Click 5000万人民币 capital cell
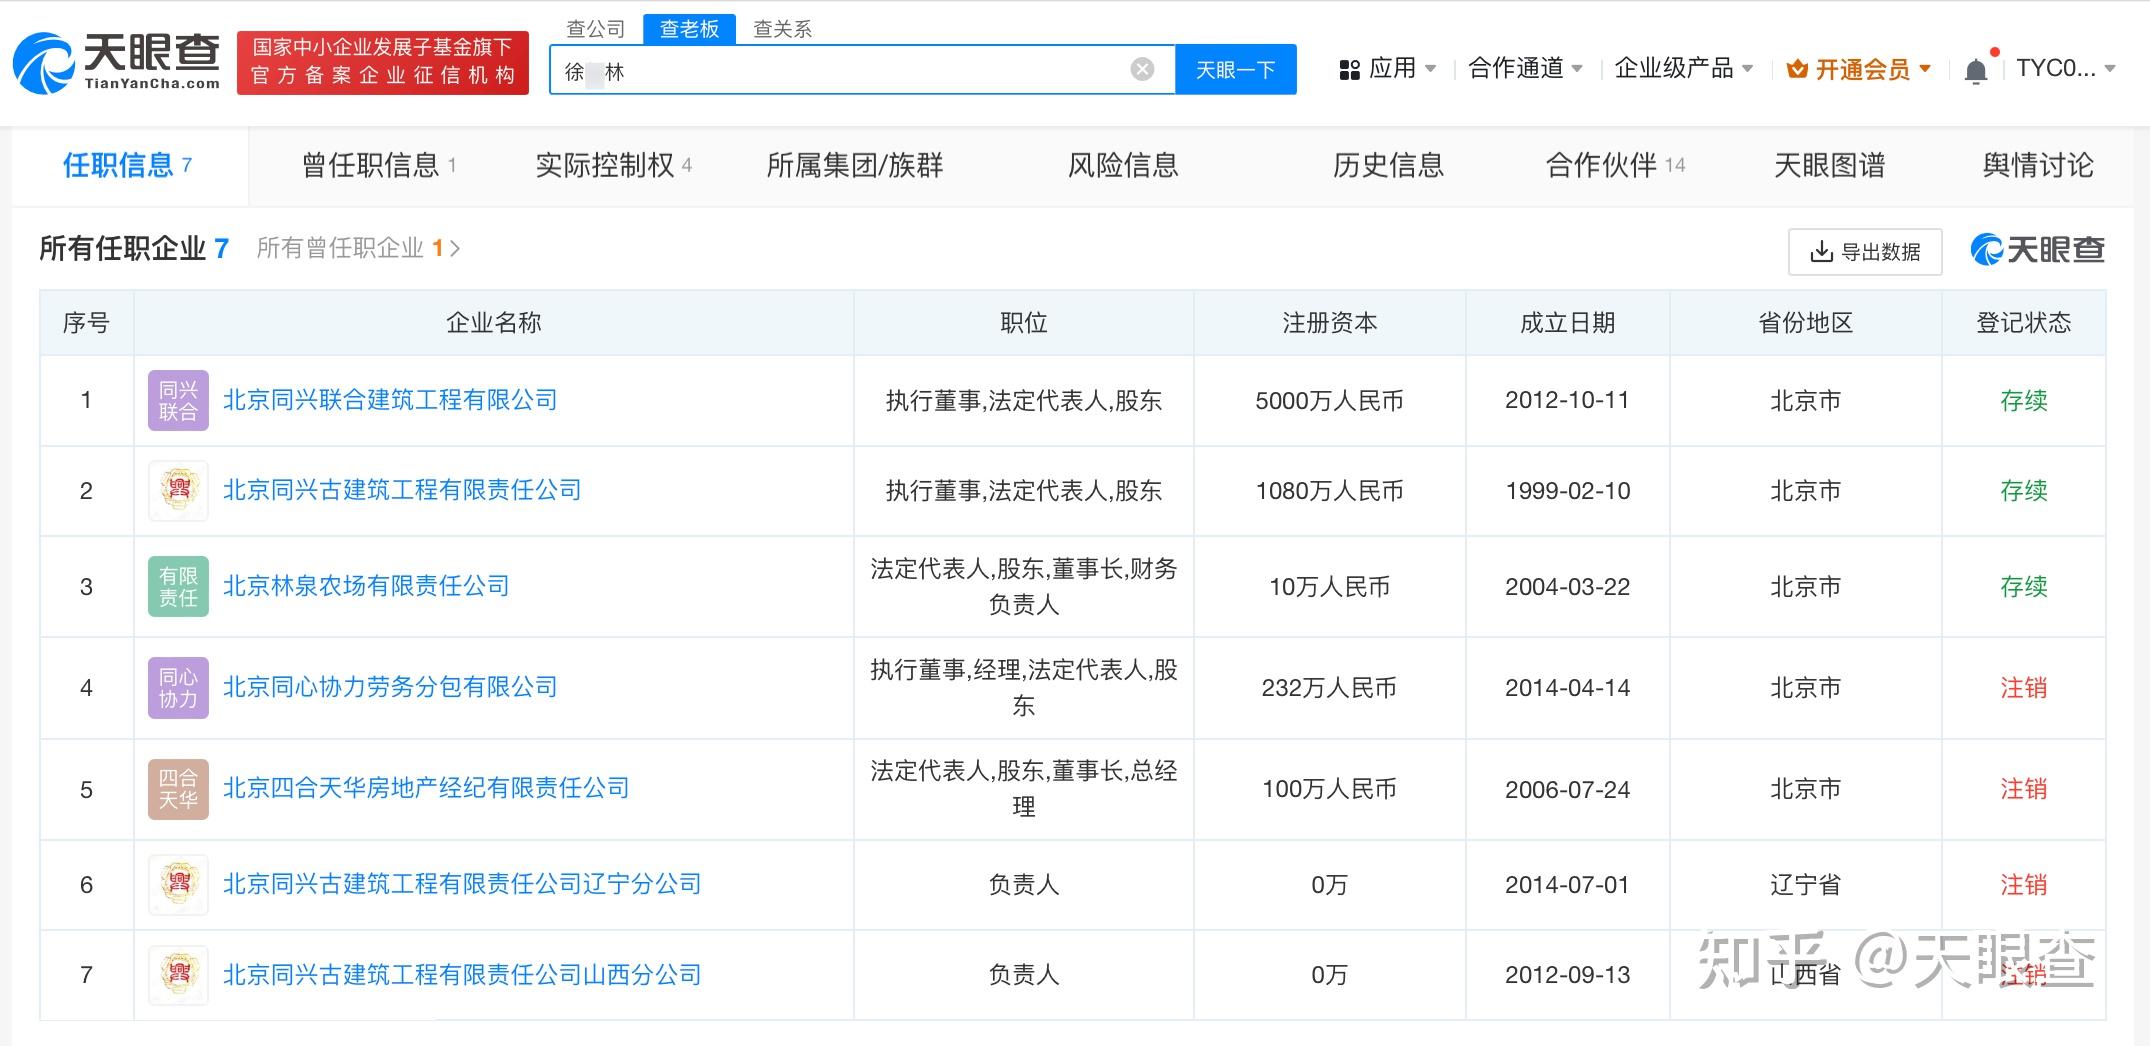The width and height of the screenshot is (2150, 1046). (1329, 401)
